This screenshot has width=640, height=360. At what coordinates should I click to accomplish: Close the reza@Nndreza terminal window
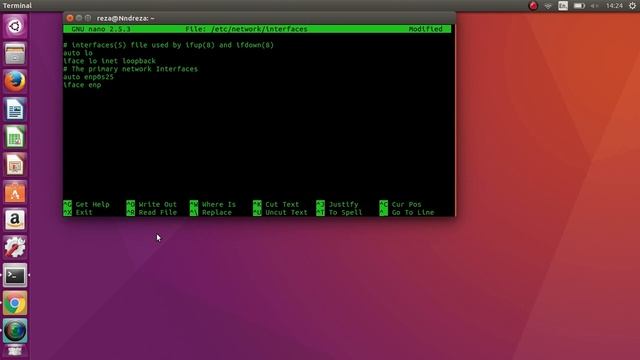tap(70, 18)
